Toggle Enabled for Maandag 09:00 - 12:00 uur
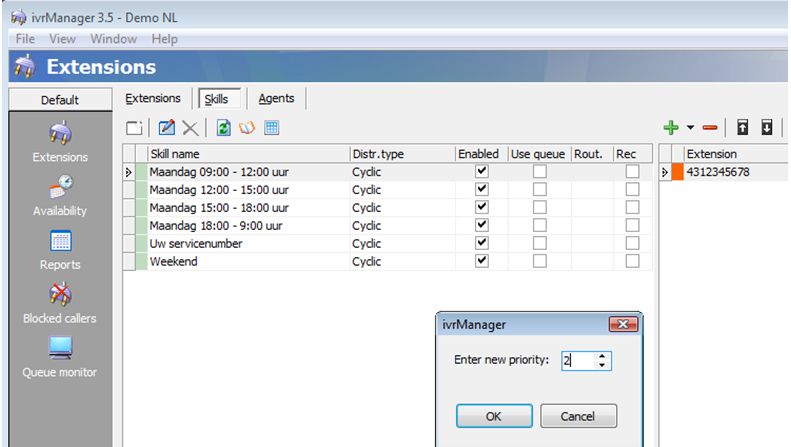 482,171
